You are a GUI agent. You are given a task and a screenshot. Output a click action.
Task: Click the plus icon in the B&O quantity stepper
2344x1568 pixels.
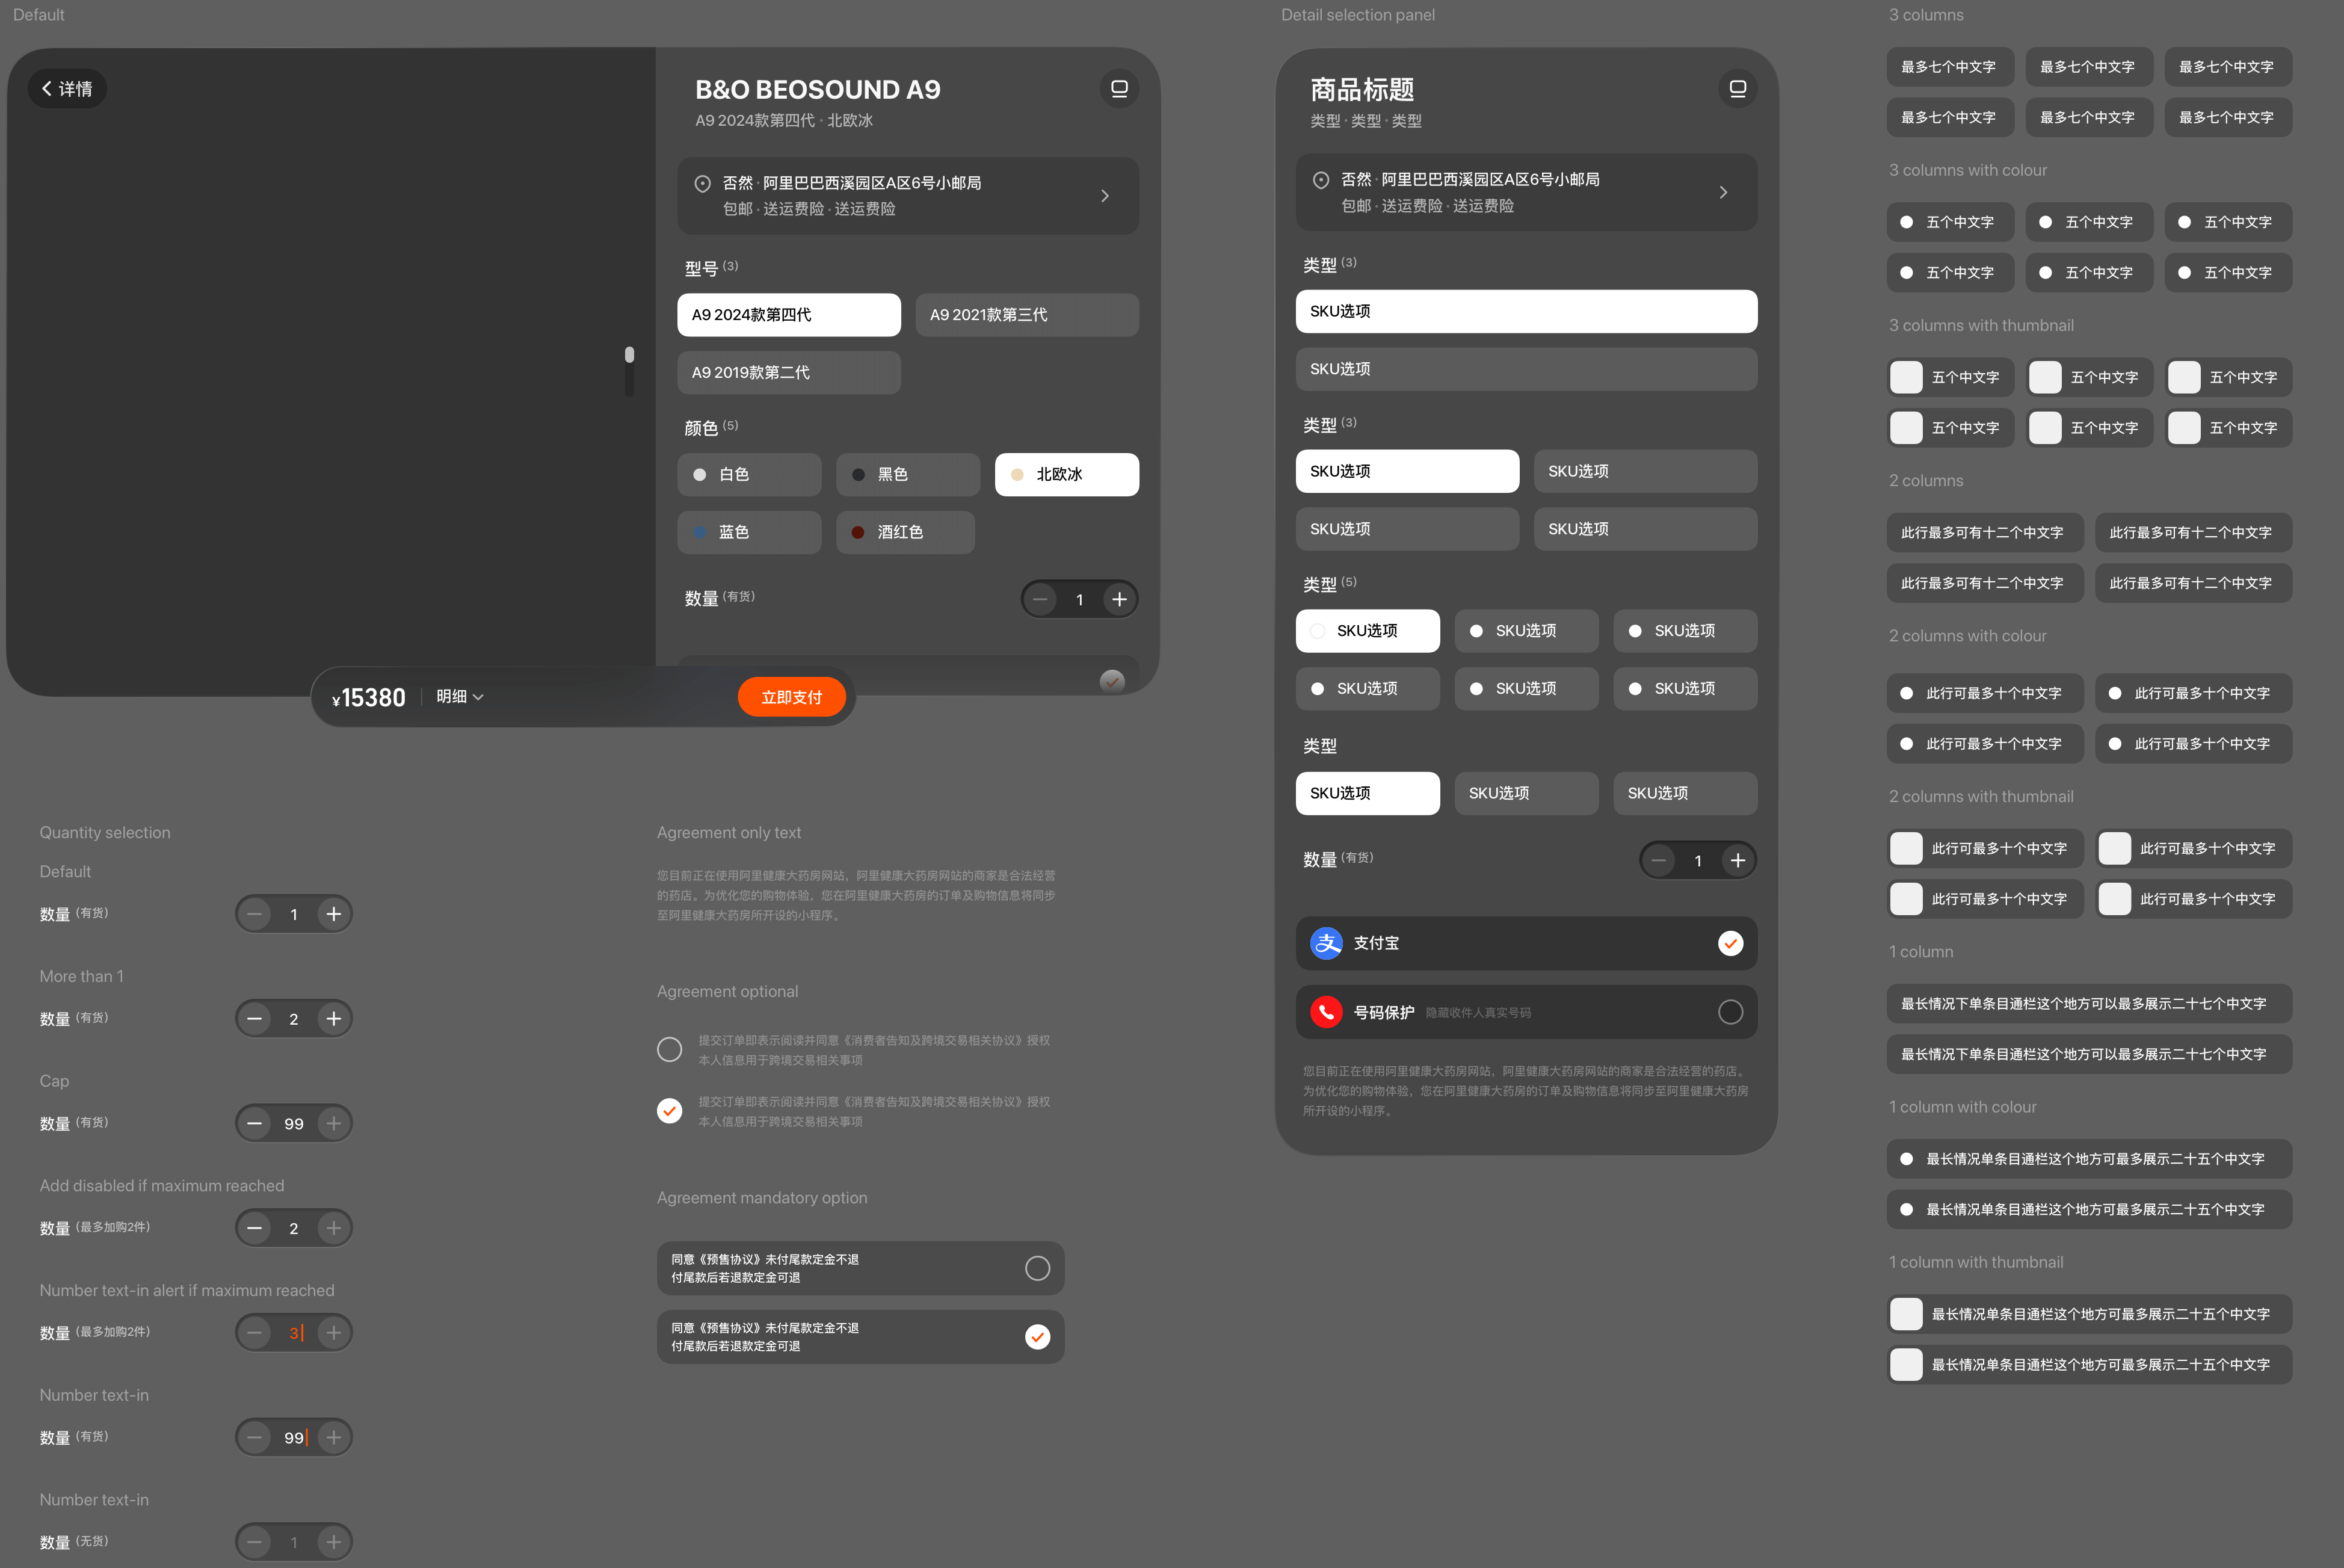click(1119, 599)
